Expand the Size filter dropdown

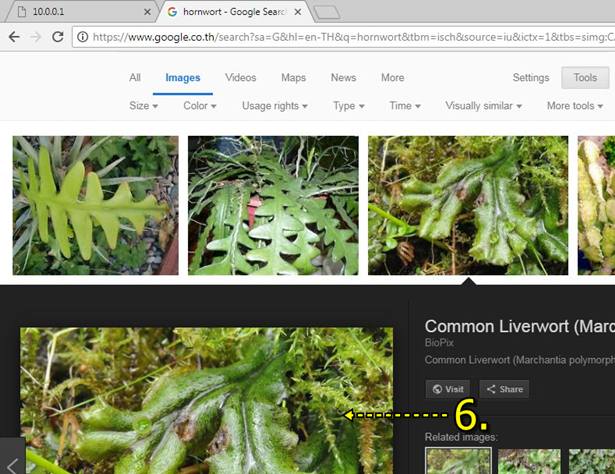[144, 106]
